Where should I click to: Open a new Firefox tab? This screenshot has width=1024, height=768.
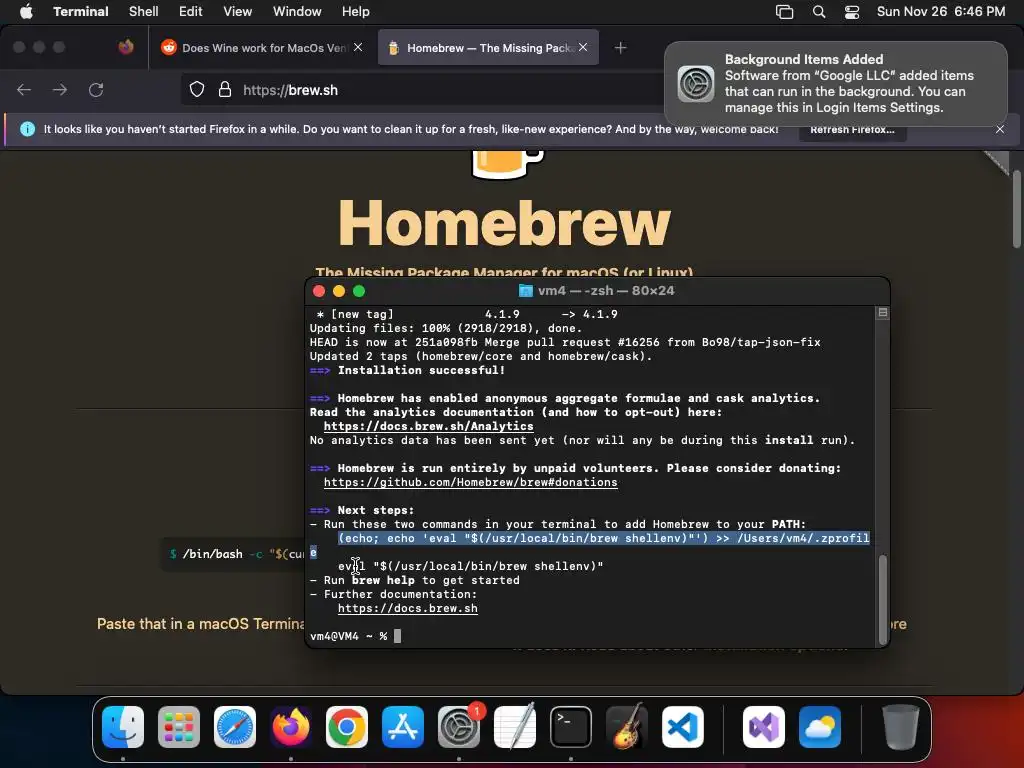tap(620, 48)
